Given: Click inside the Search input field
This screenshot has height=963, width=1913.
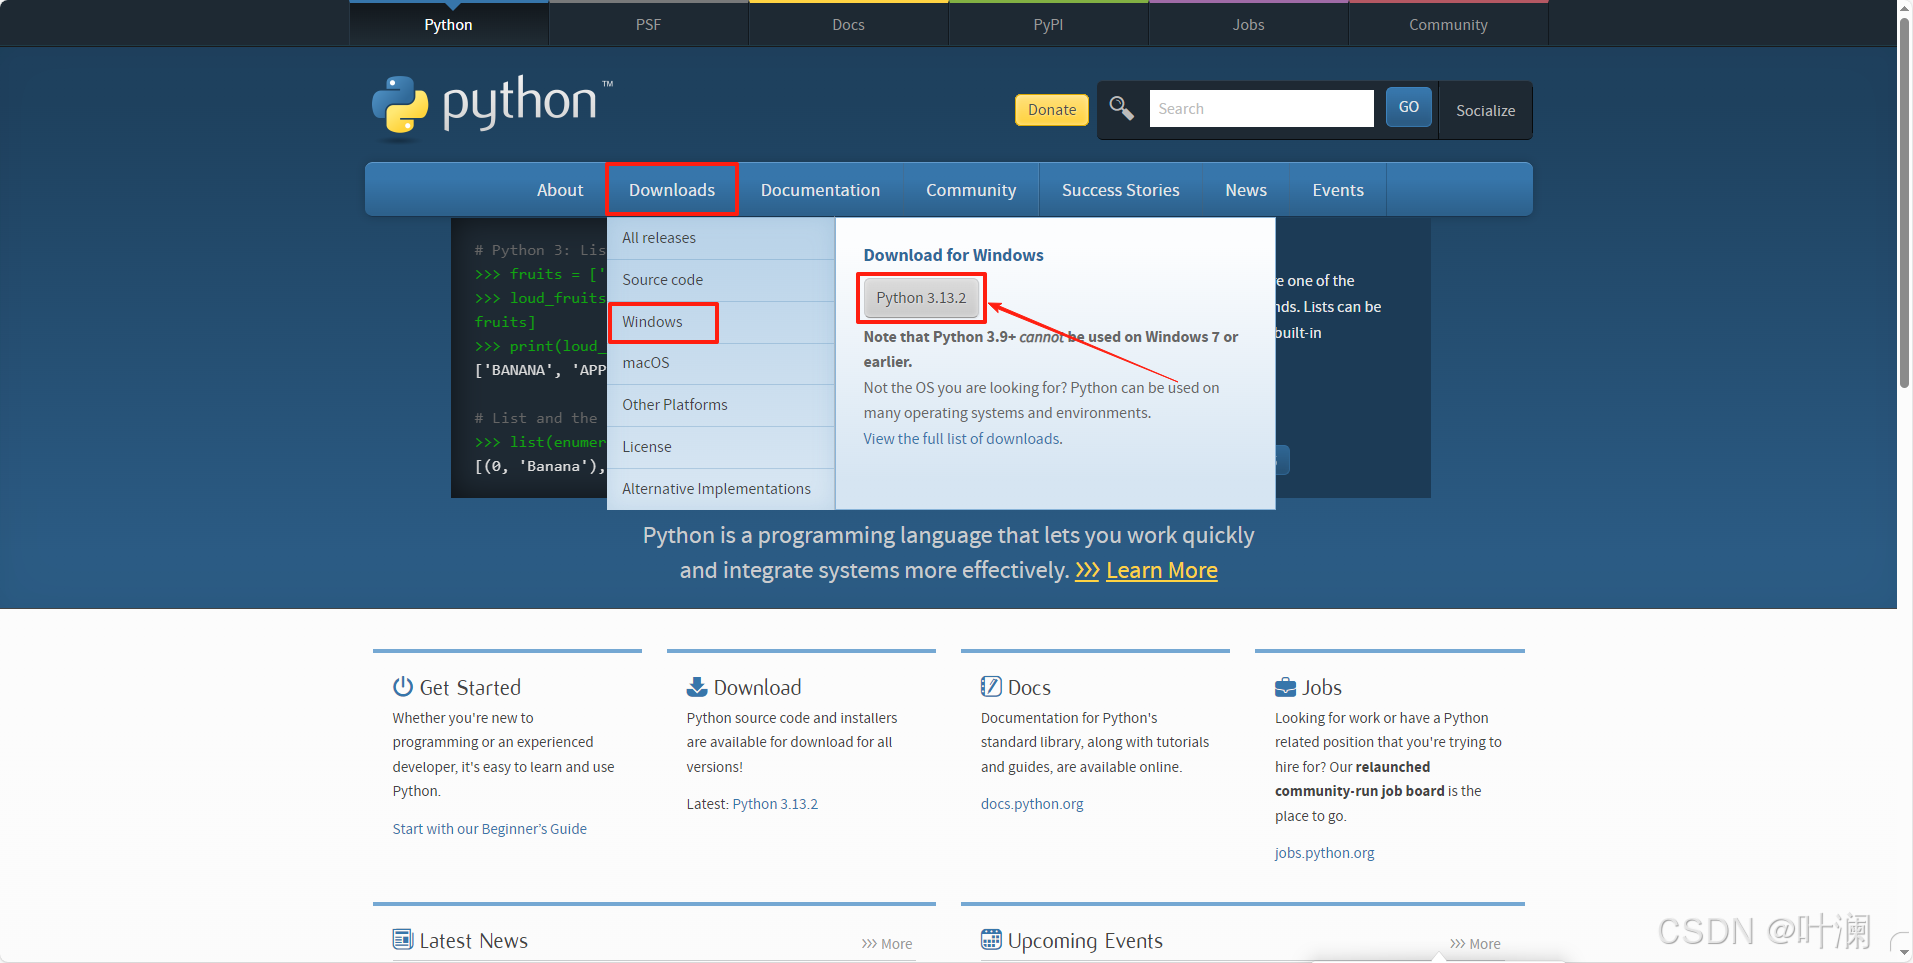Looking at the screenshot, I should (1260, 108).
